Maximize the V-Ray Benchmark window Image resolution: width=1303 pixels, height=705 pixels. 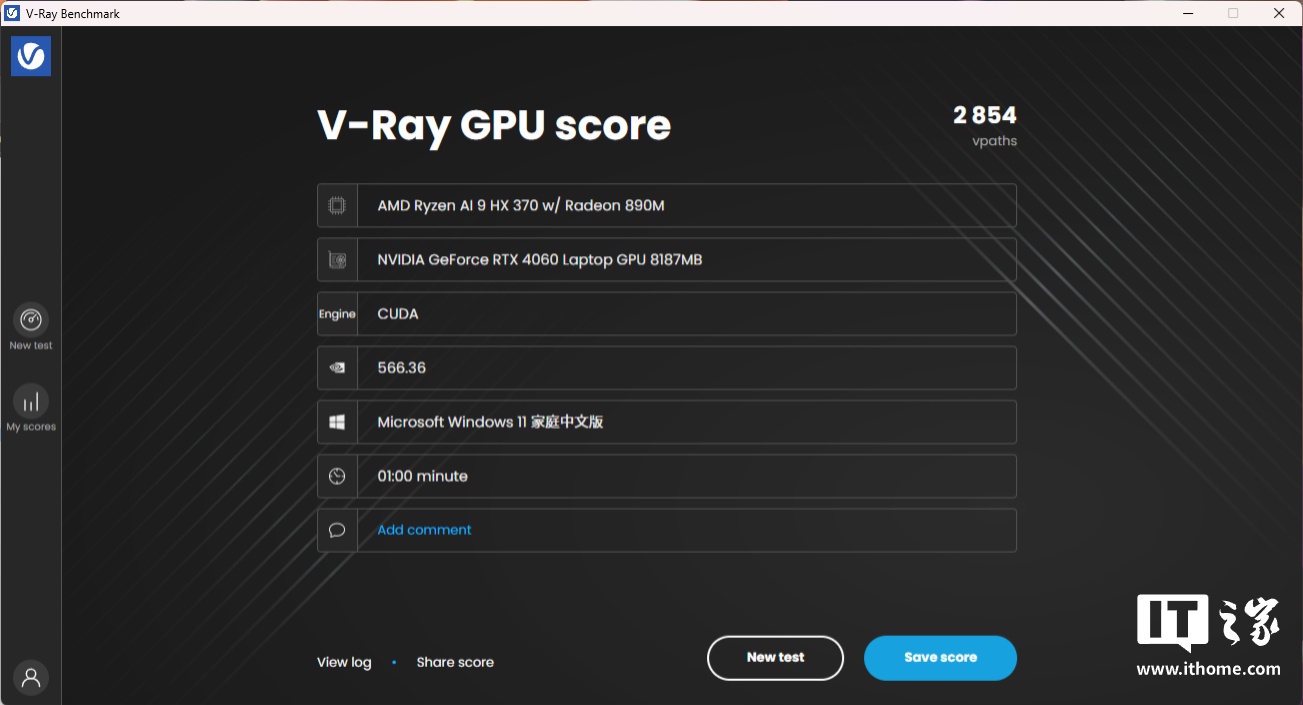pos(1233,13)
